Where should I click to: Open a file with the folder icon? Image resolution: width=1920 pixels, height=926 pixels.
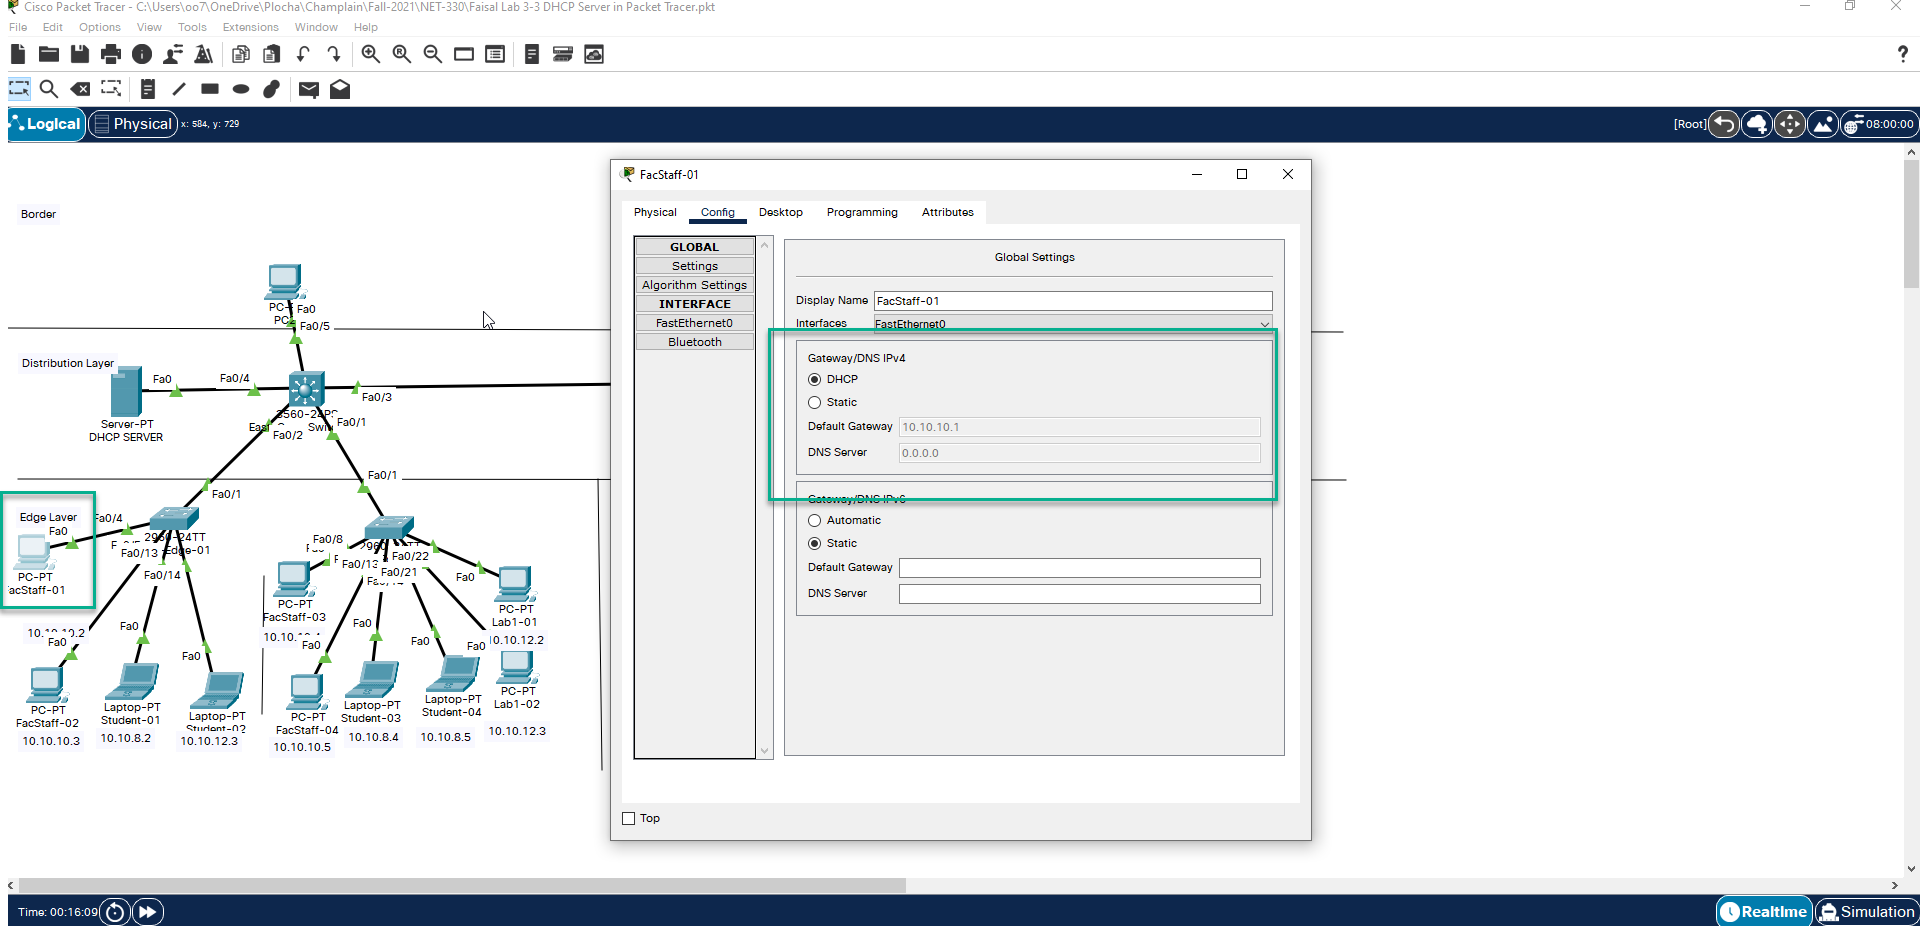click(49, 54)
